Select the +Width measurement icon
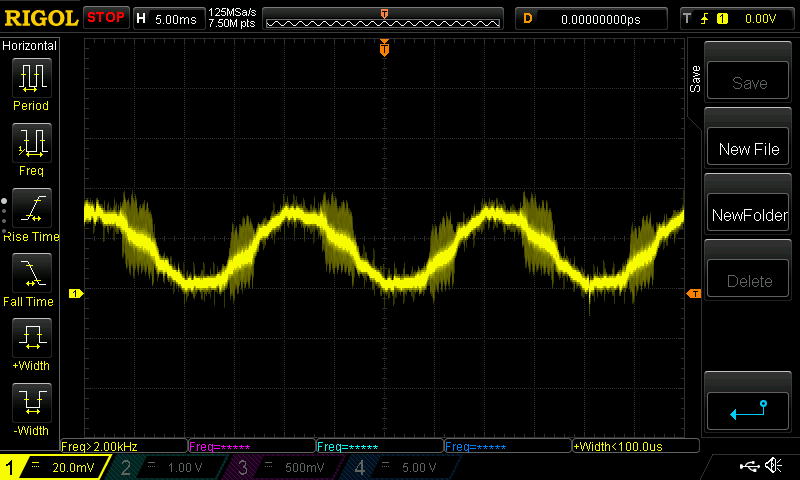800x480 pixels. click(31, 343)
